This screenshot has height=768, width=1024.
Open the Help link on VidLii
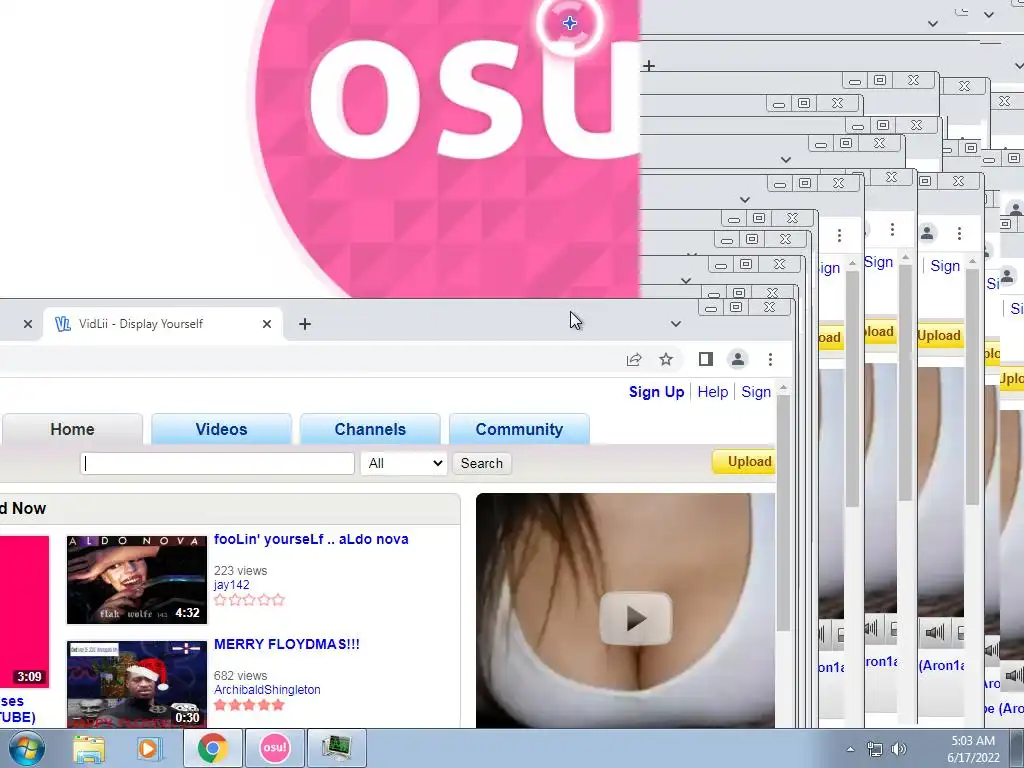[712, 392]
